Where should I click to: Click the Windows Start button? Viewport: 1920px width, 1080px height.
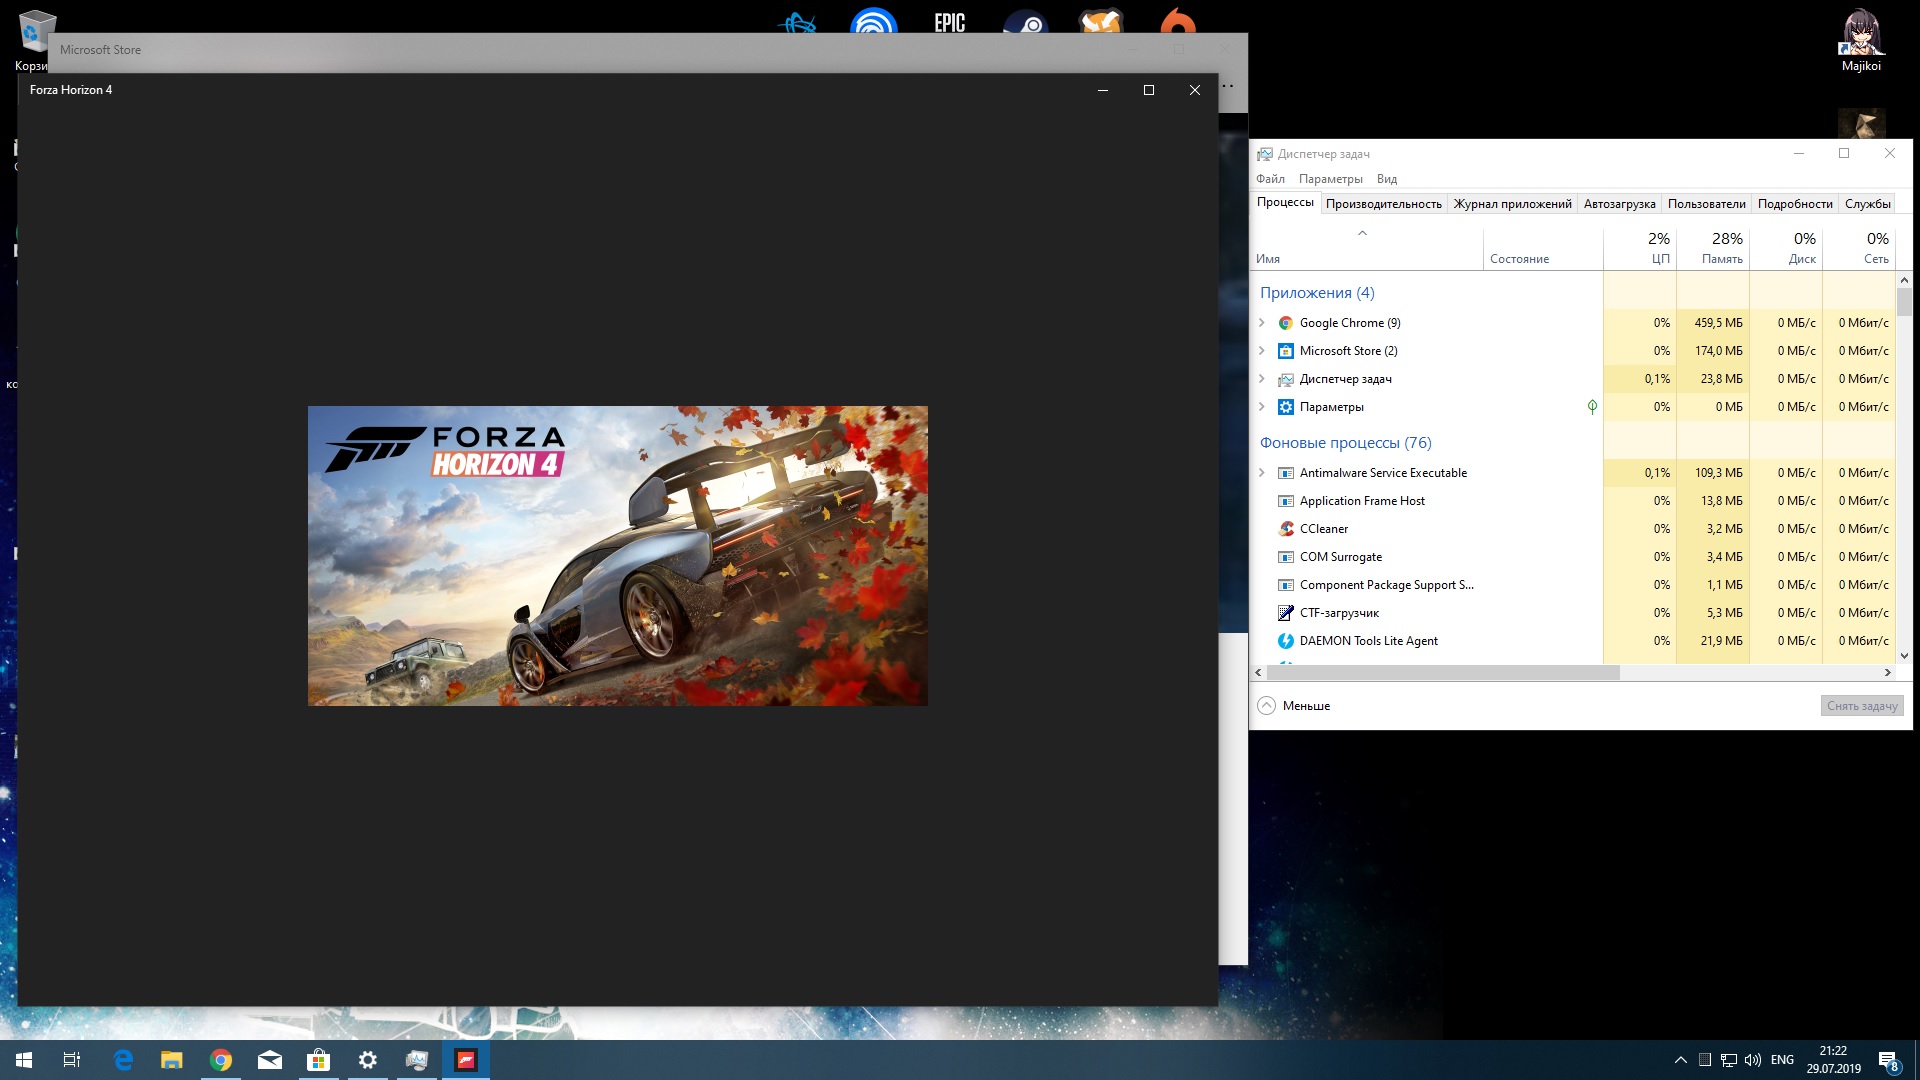click(x=24, y=1060)
